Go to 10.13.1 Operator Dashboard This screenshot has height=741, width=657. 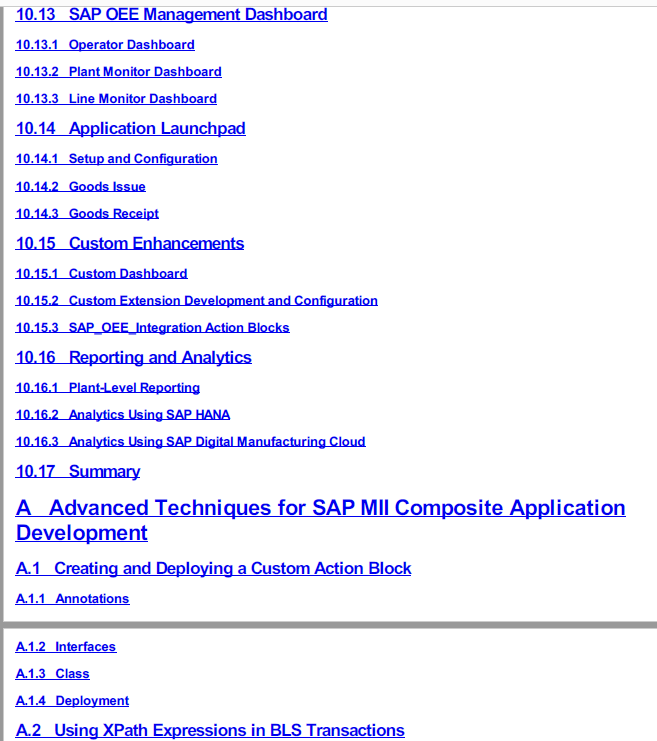click(105, 44)
